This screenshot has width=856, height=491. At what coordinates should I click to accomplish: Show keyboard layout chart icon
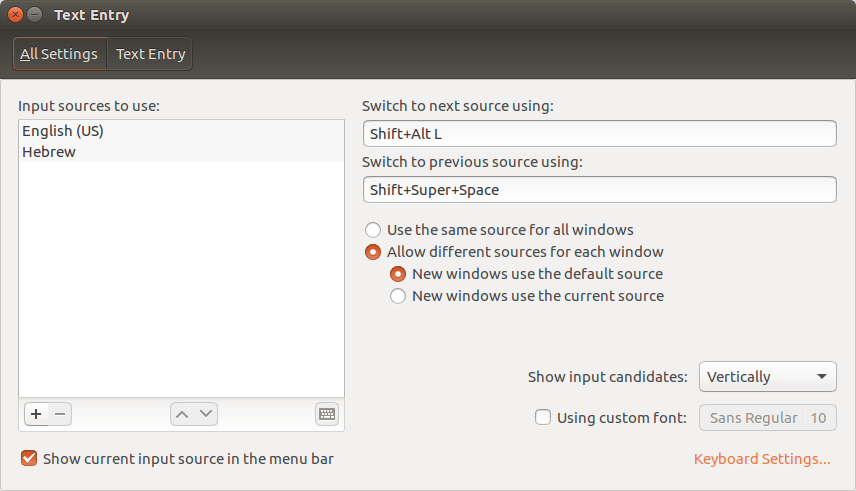(327, 414)
